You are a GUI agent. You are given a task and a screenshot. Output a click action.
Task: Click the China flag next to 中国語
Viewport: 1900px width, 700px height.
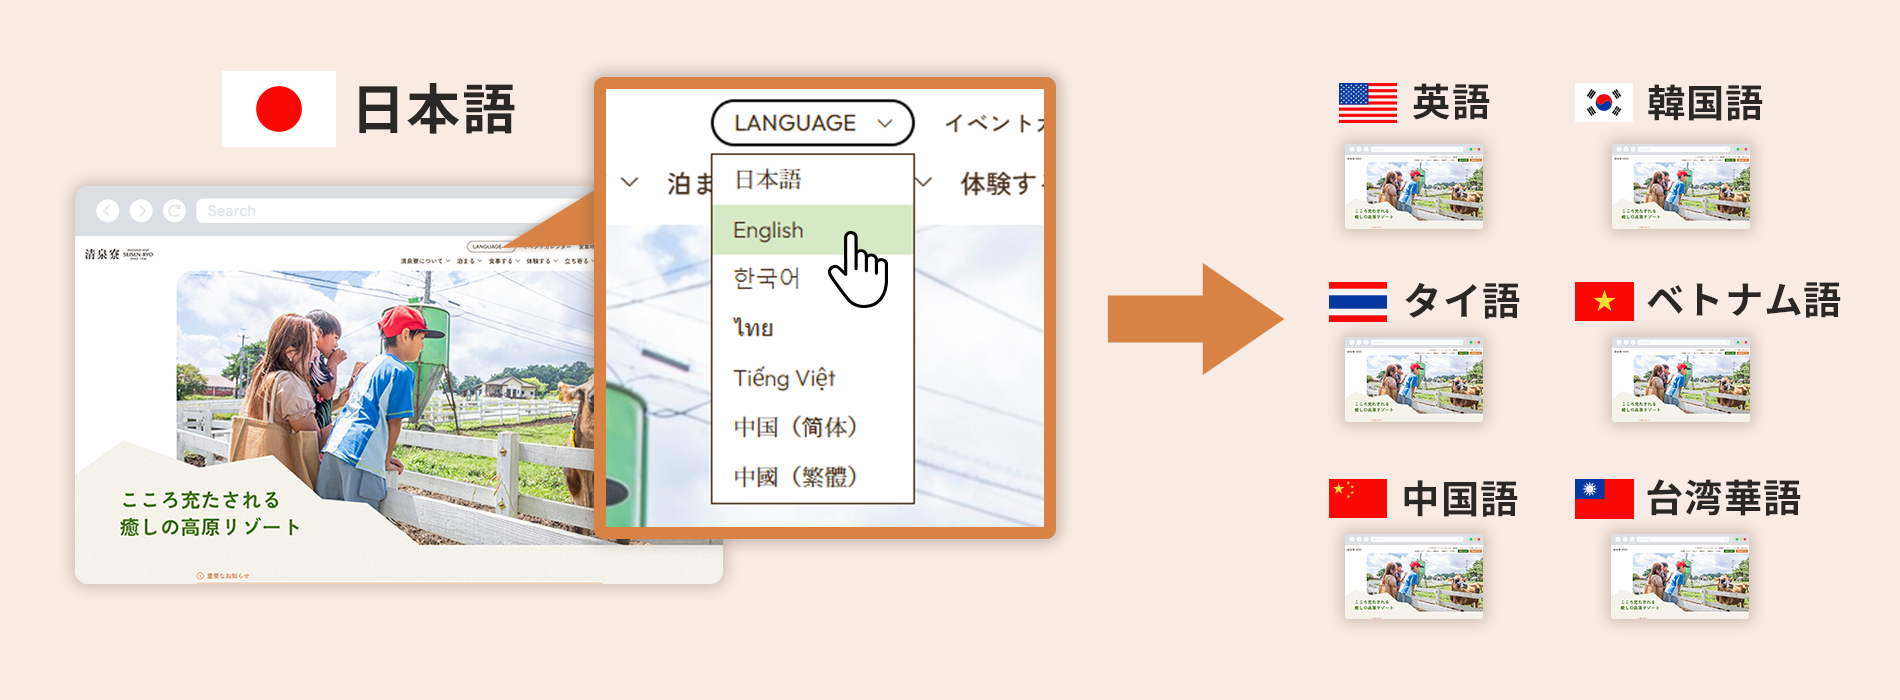1358,498
